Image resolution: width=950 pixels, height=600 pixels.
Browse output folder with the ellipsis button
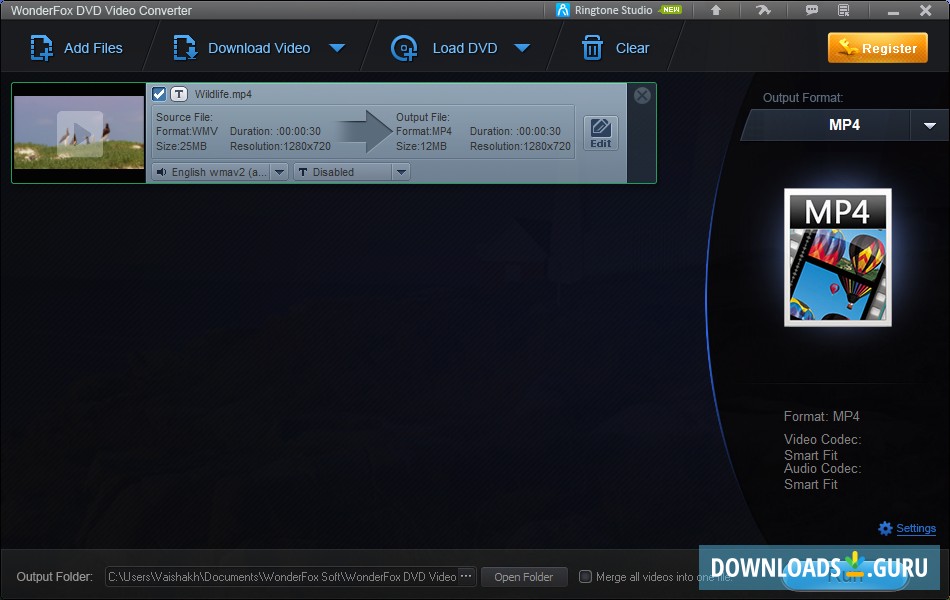pyautogui.click(x=466, y=576)
